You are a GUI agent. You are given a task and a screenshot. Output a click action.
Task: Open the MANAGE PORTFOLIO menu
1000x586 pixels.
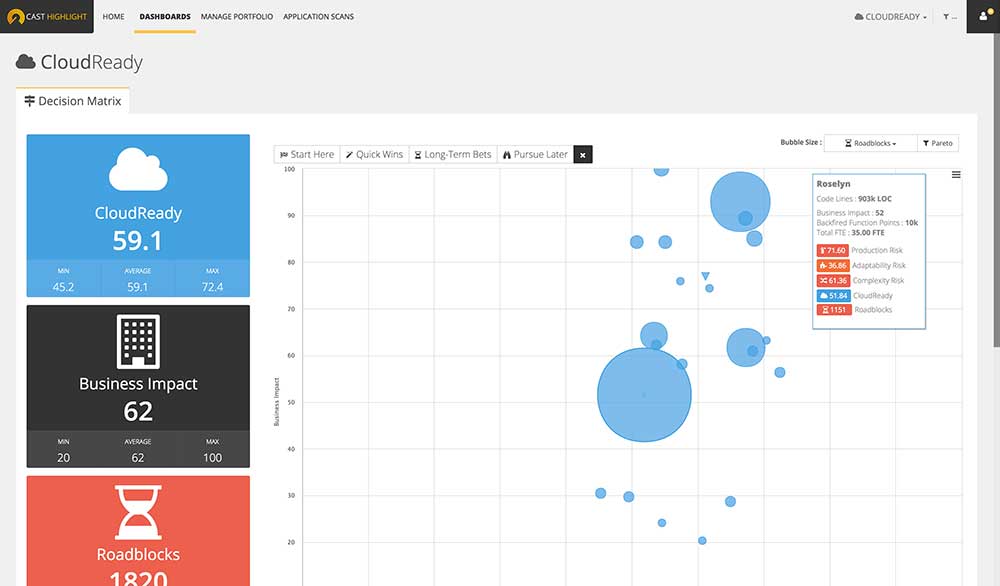[x=237, y=17]
